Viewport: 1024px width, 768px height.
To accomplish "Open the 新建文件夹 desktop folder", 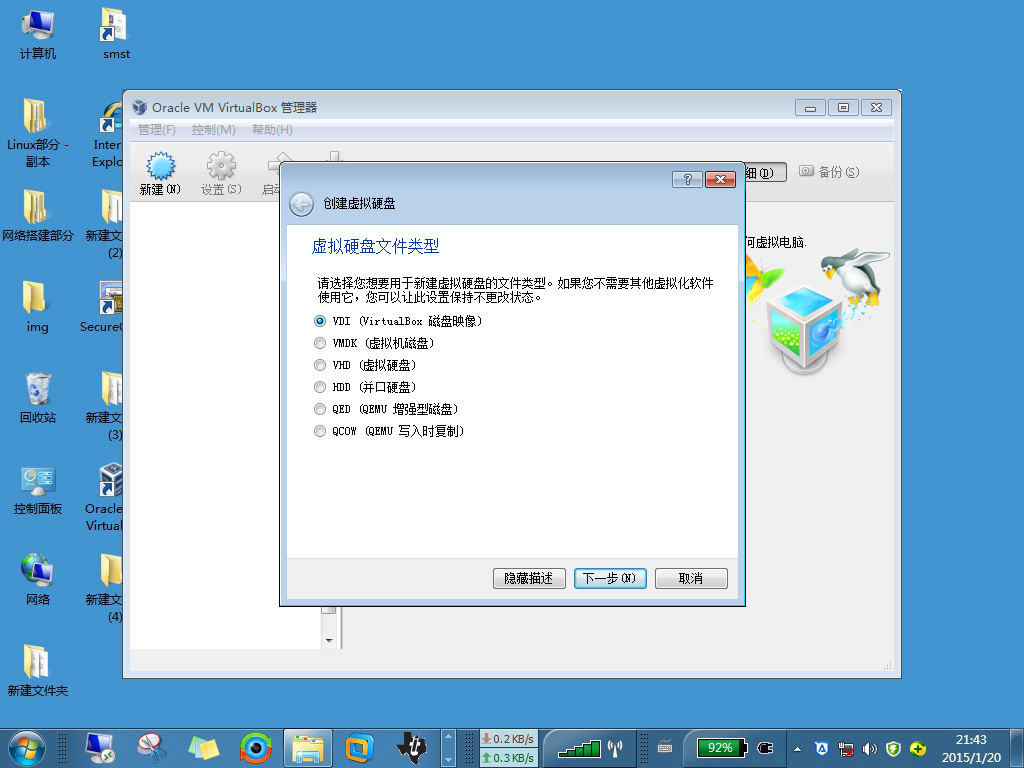I will (37, 670).
